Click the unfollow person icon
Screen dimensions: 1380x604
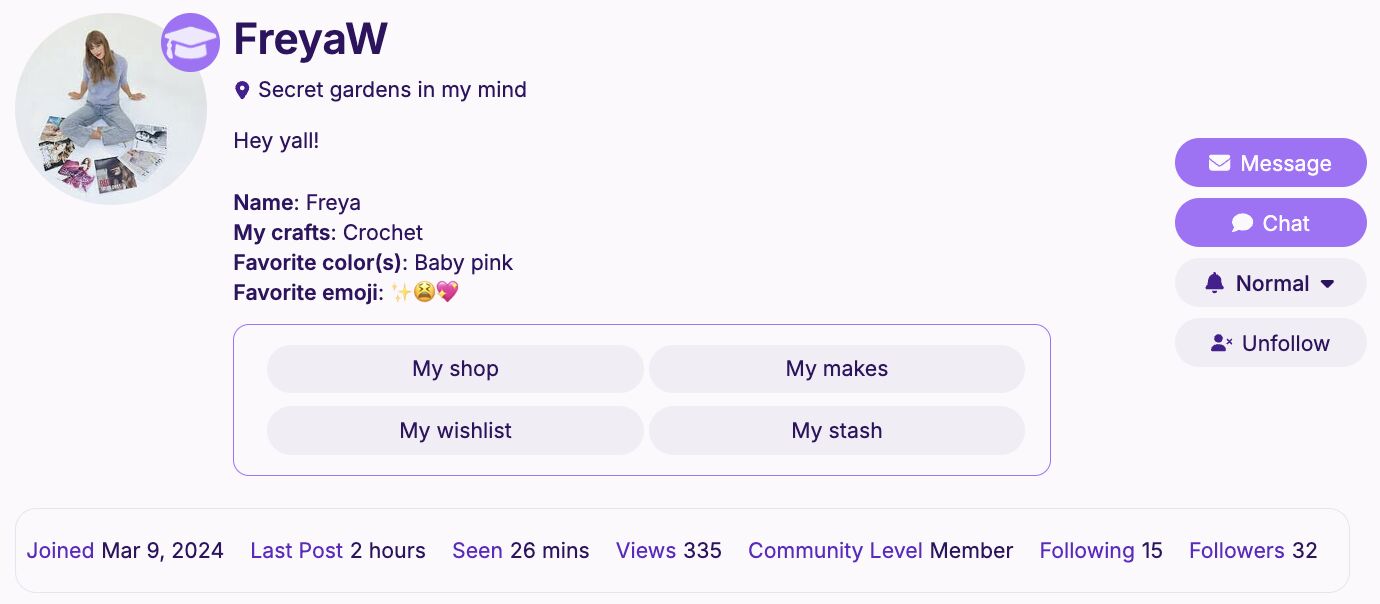1221,343
